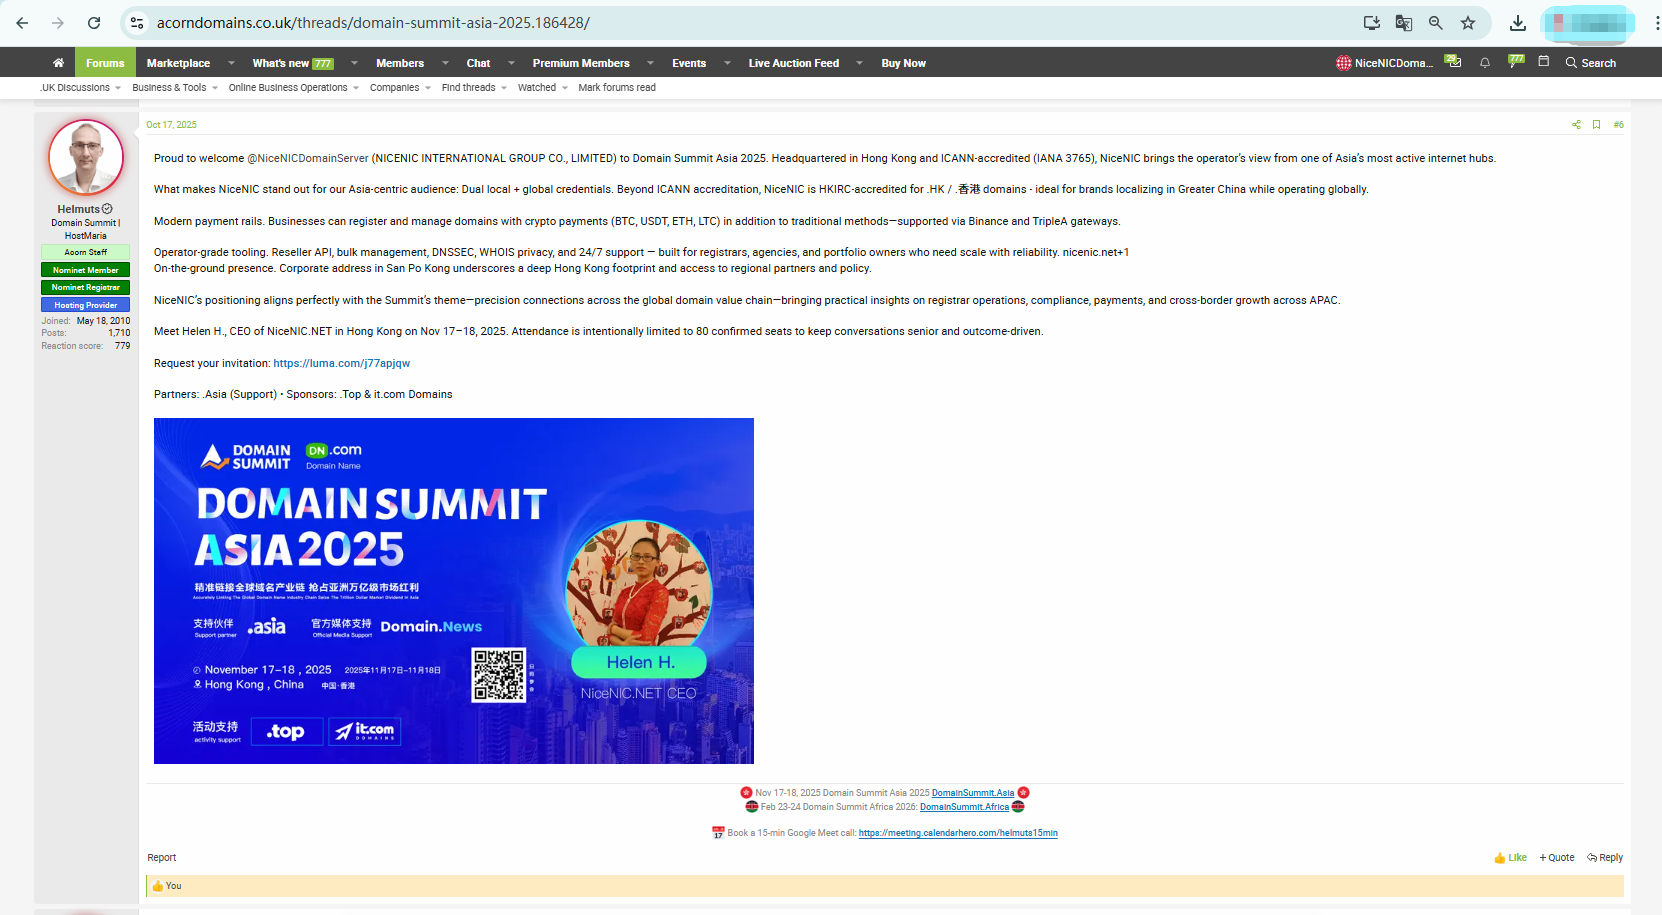The image size is (1662, 915).
Task: Toggle Like on Helmuts' post
Action: point(1510,858)
